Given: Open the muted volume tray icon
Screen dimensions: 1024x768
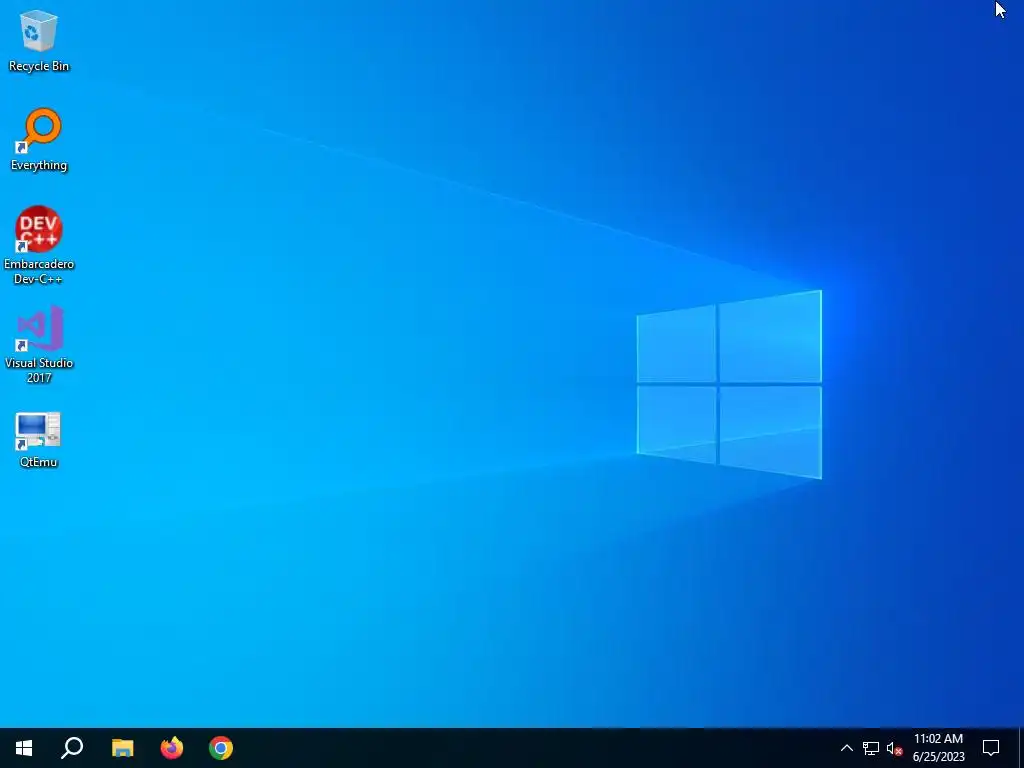Looking at the screenshot, I should tap(894, 748).
